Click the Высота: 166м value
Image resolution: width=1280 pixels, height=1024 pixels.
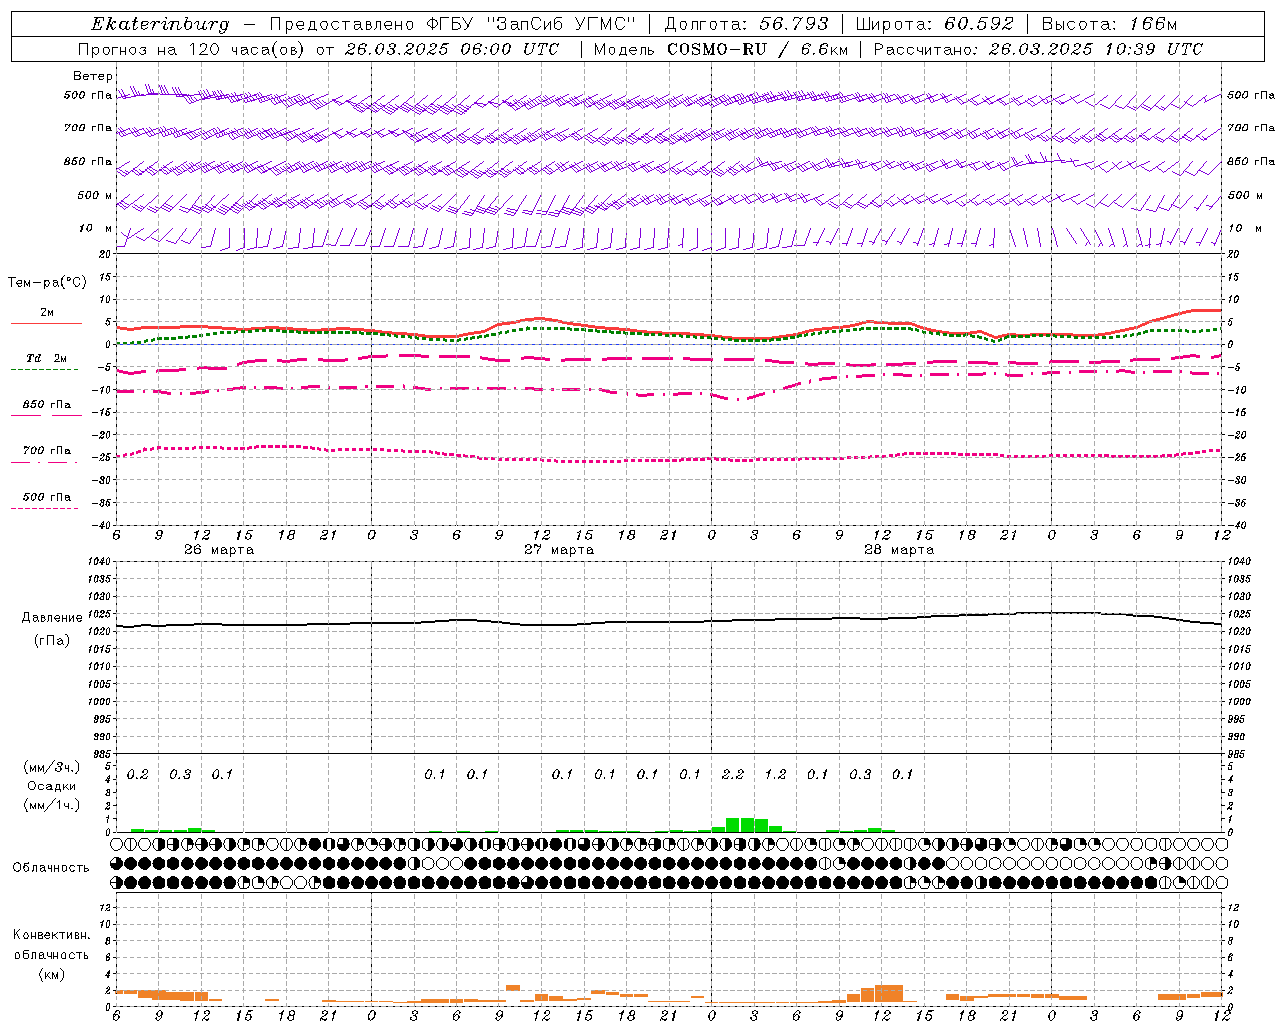[x=1110, y=24]
